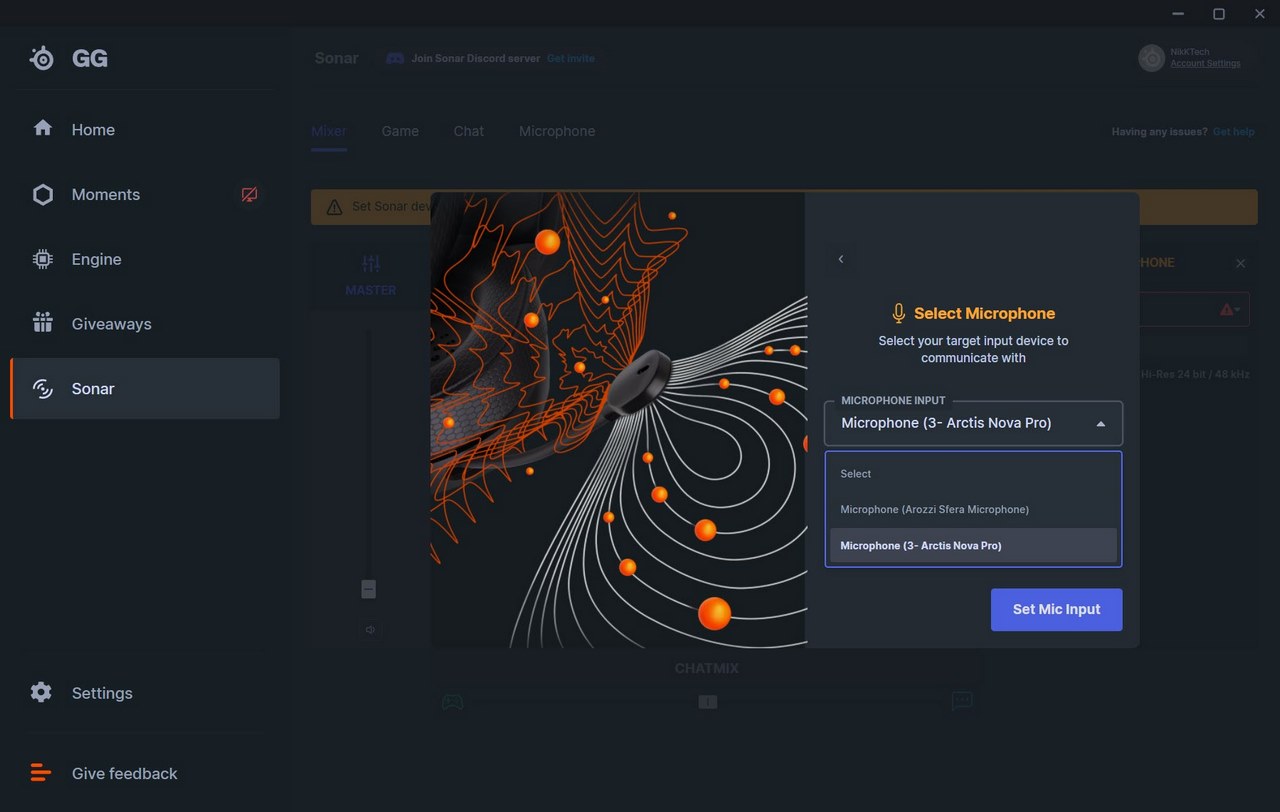
Task: Click the Get invite Discord link
Action: click(570, 58)
